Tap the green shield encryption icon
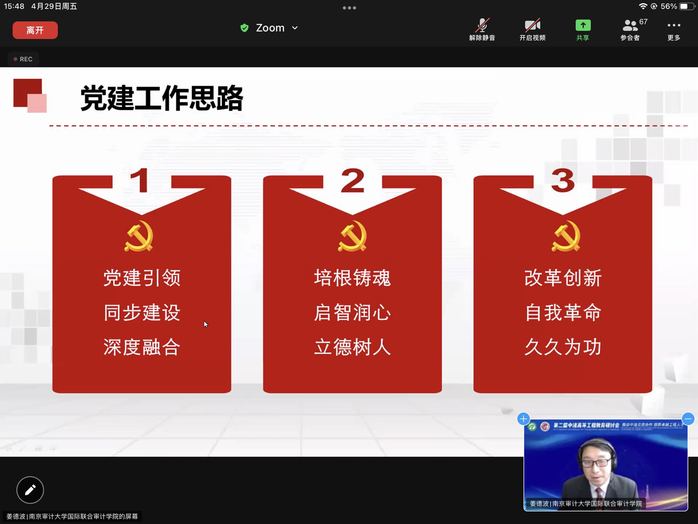The height and width of the screenshot is (524, 698). click(x=244, y=28)
